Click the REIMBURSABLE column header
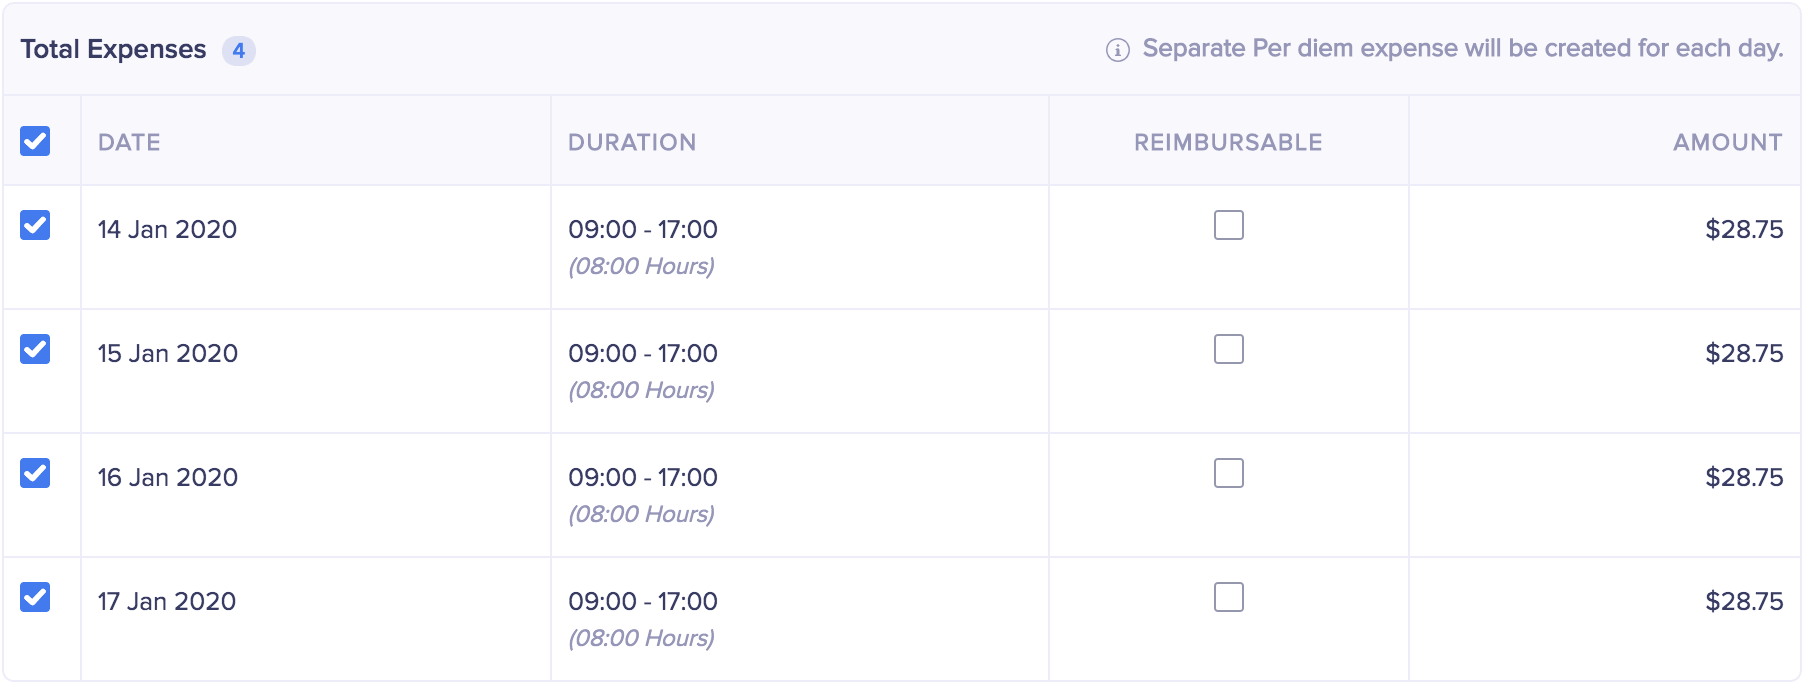Screen dimensions: 1808x686 click(1228, 142)
